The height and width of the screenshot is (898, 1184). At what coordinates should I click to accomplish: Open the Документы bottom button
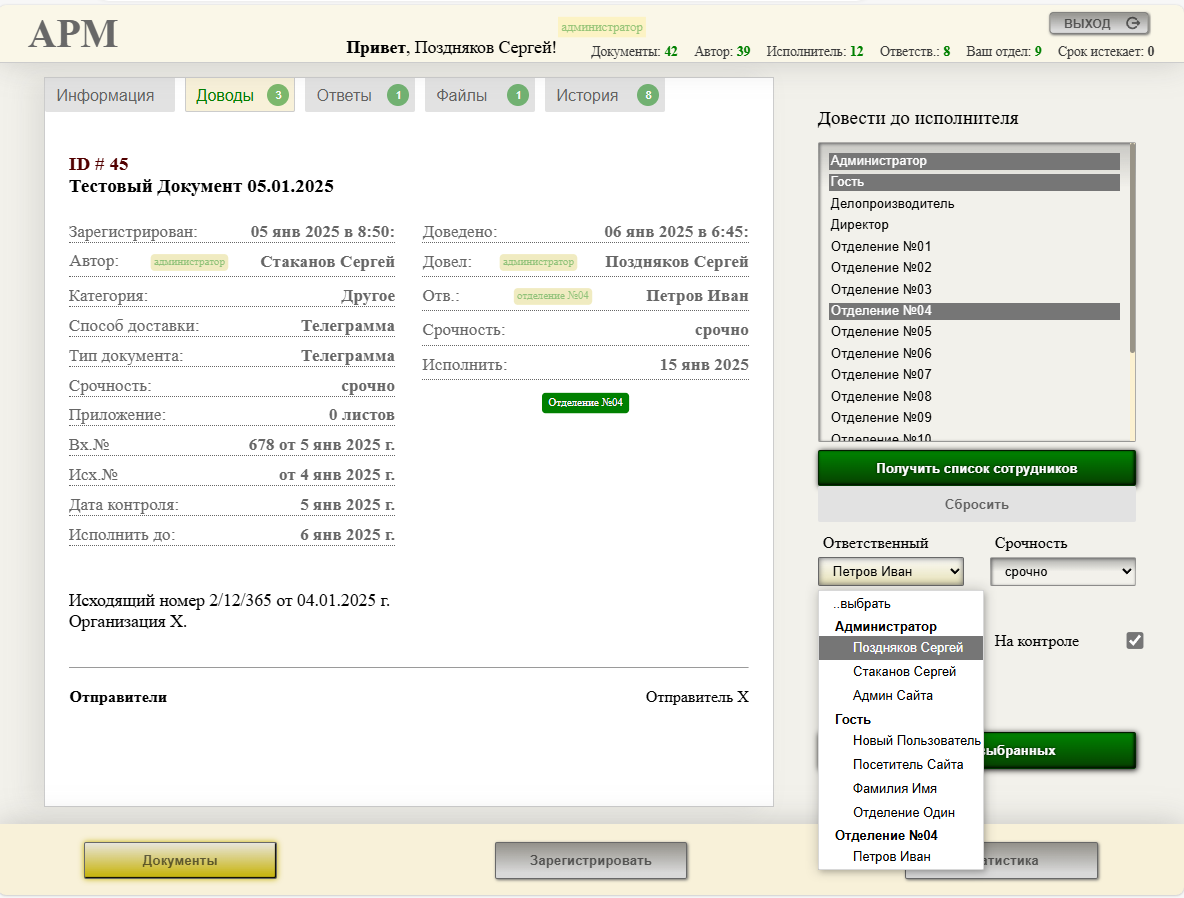180,860
